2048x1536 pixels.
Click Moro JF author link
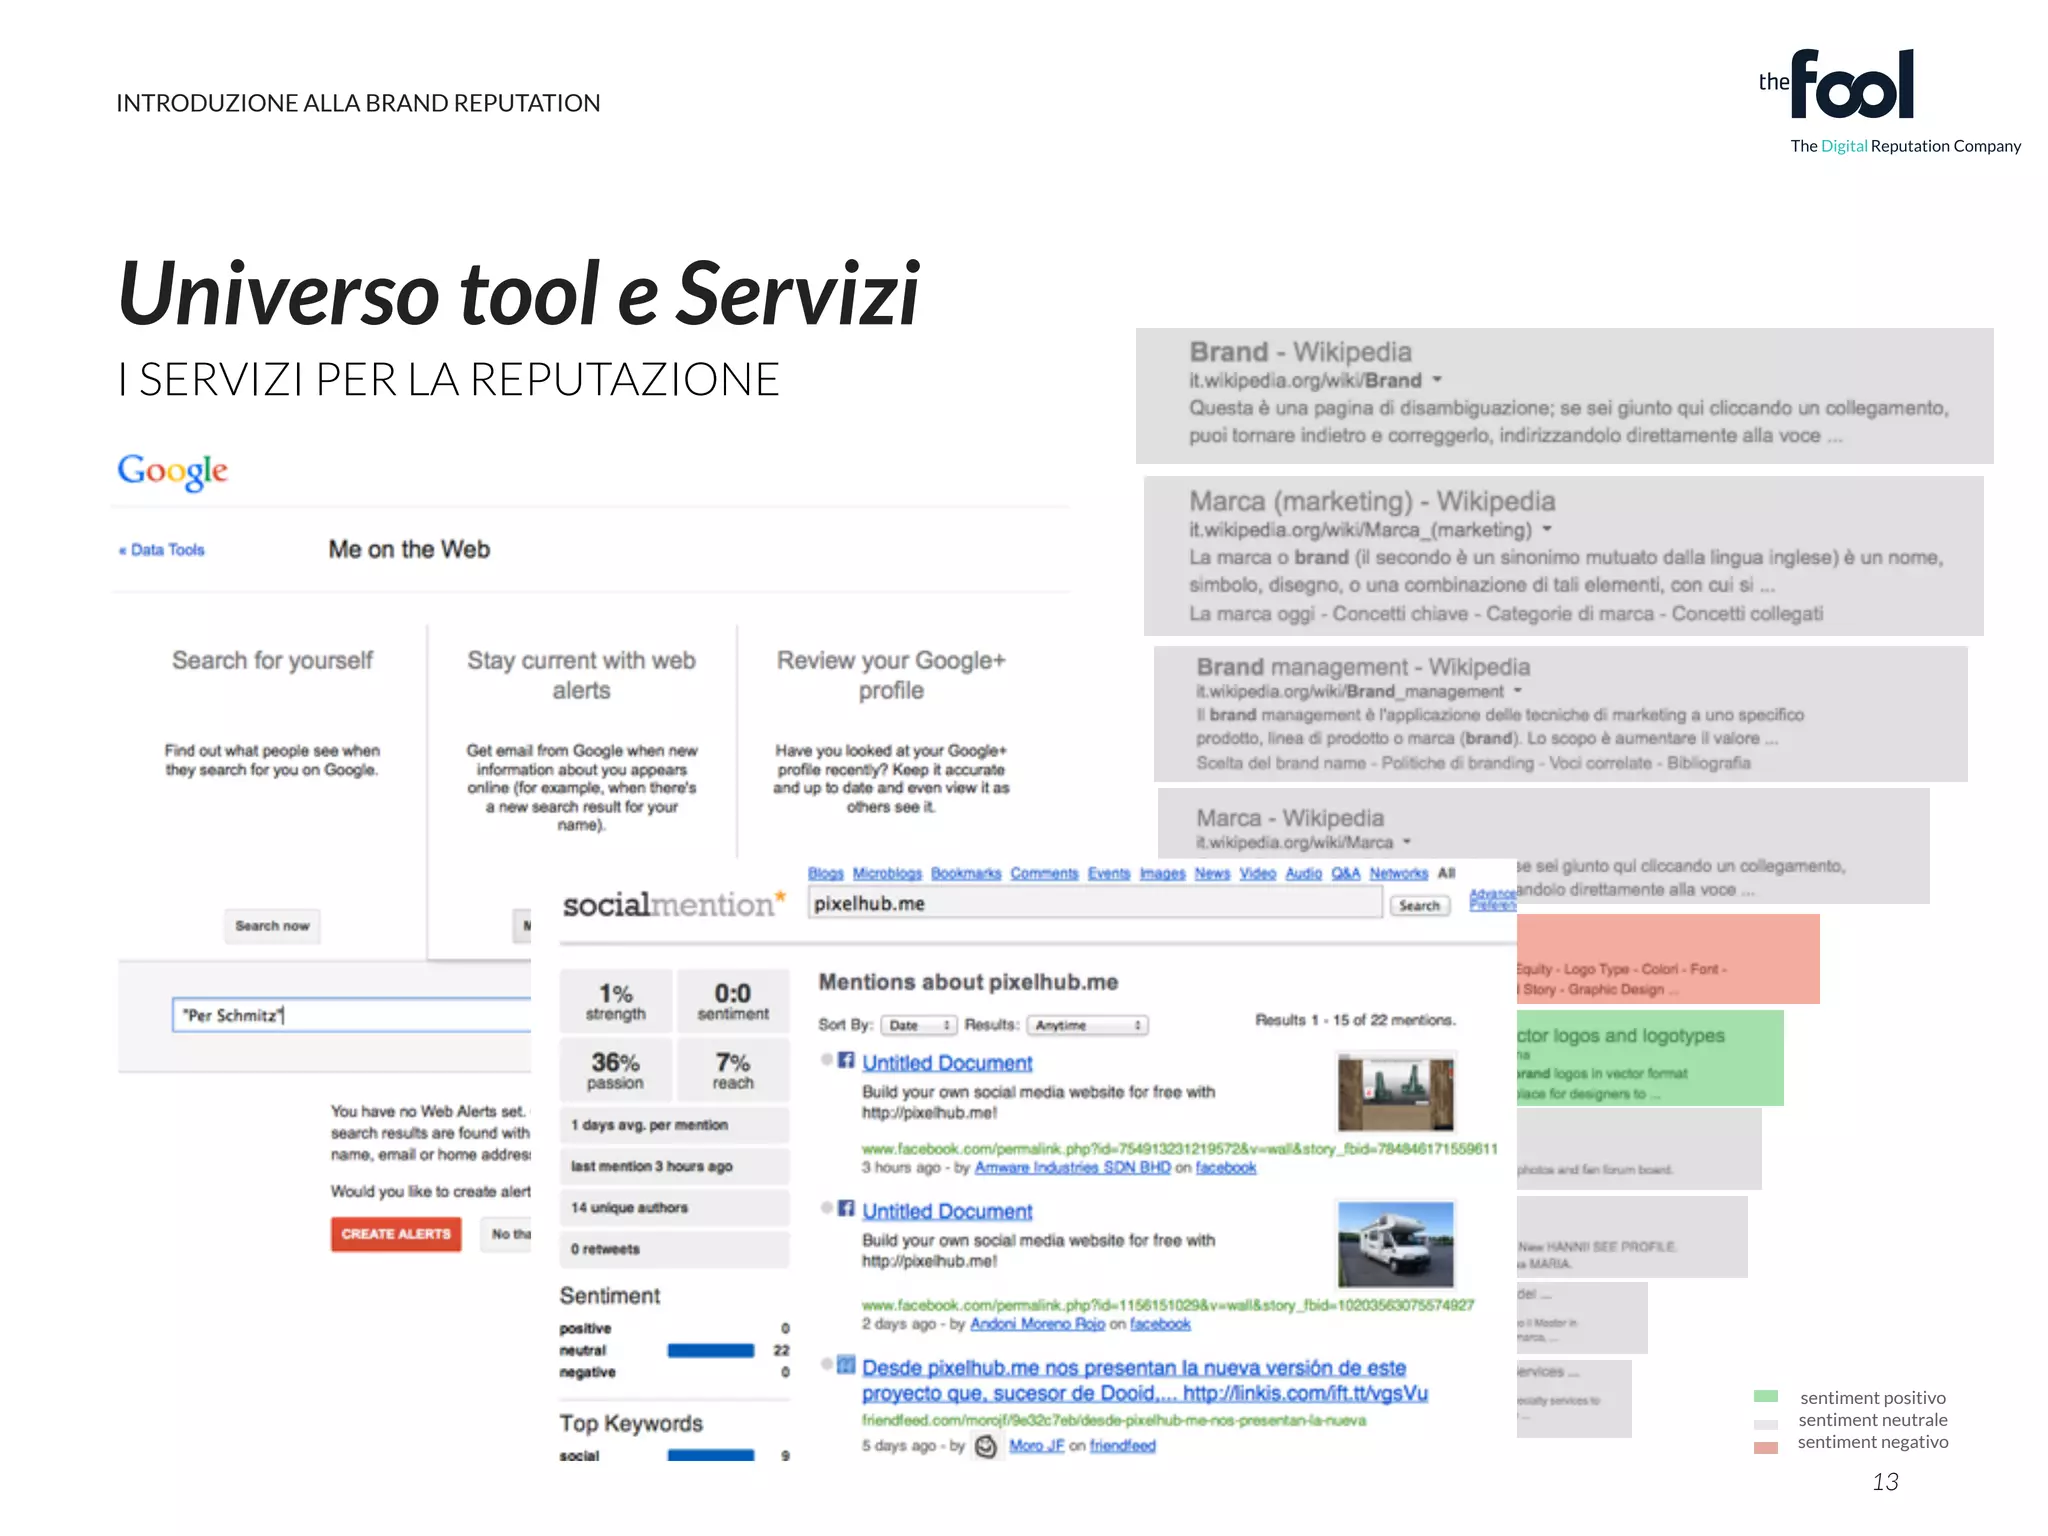tap(1036, 1446)
